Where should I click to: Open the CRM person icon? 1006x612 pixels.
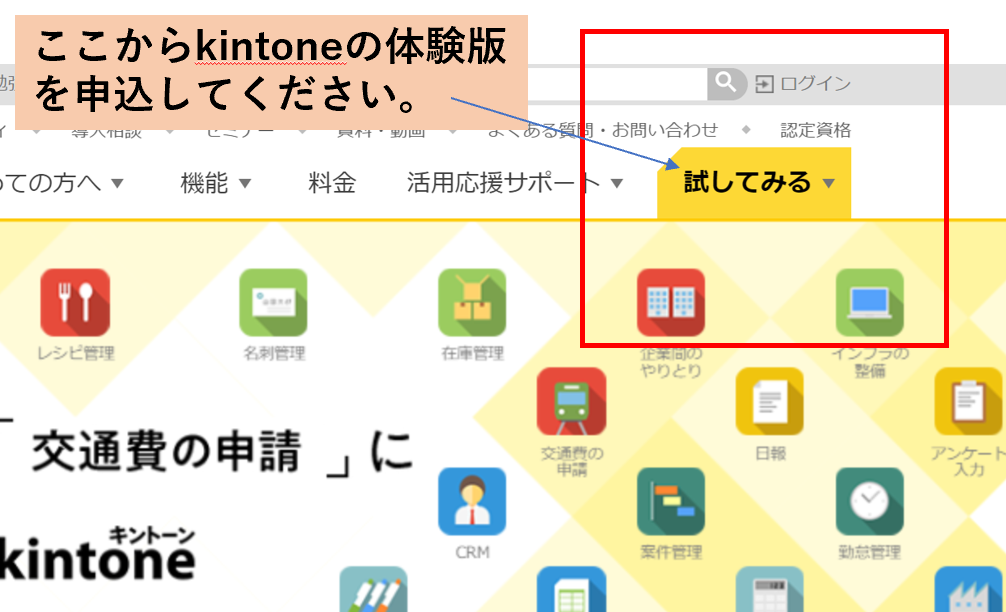pyautogui.click(x=472, y=501)
